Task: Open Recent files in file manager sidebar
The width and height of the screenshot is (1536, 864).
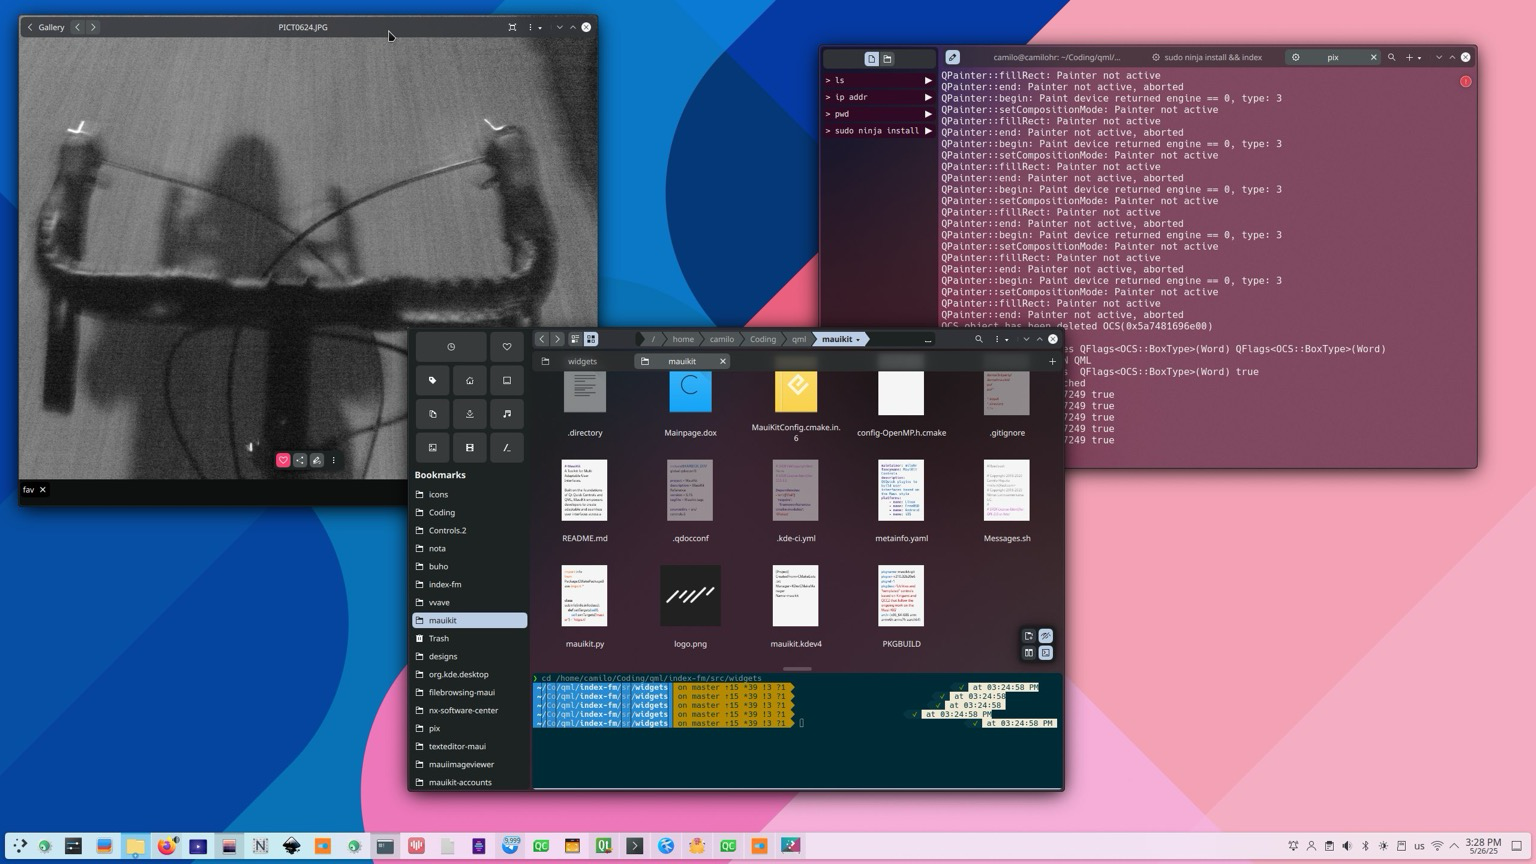Action: 451,347
